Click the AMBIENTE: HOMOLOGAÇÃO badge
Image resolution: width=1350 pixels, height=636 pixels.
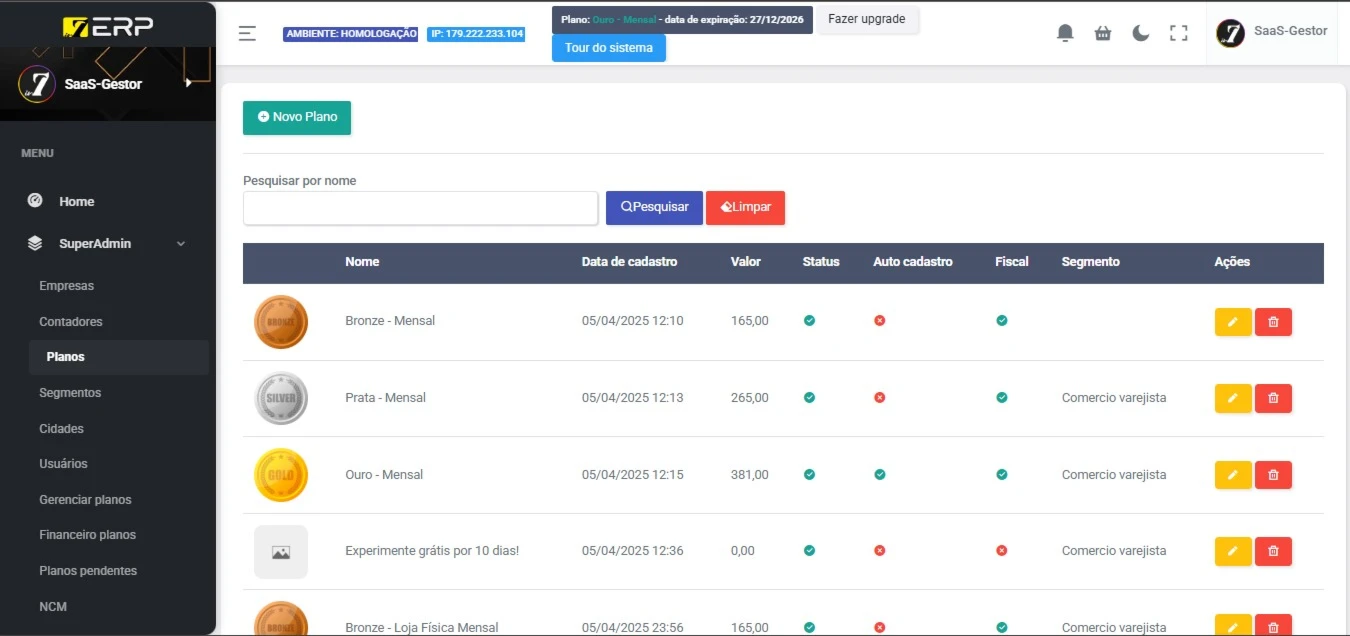click(351, 34)
